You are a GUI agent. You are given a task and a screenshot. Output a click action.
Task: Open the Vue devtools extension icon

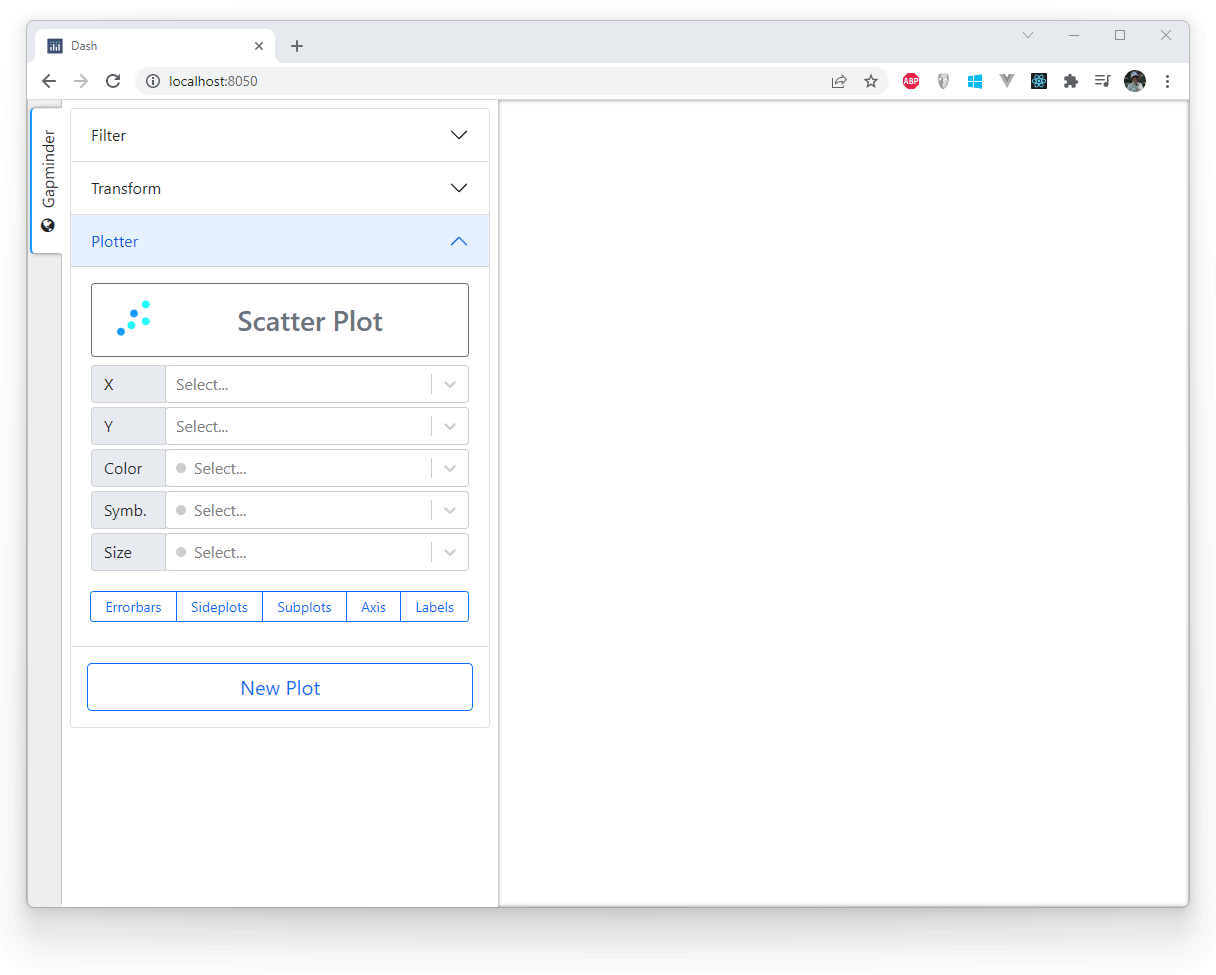pos(1007,81)
